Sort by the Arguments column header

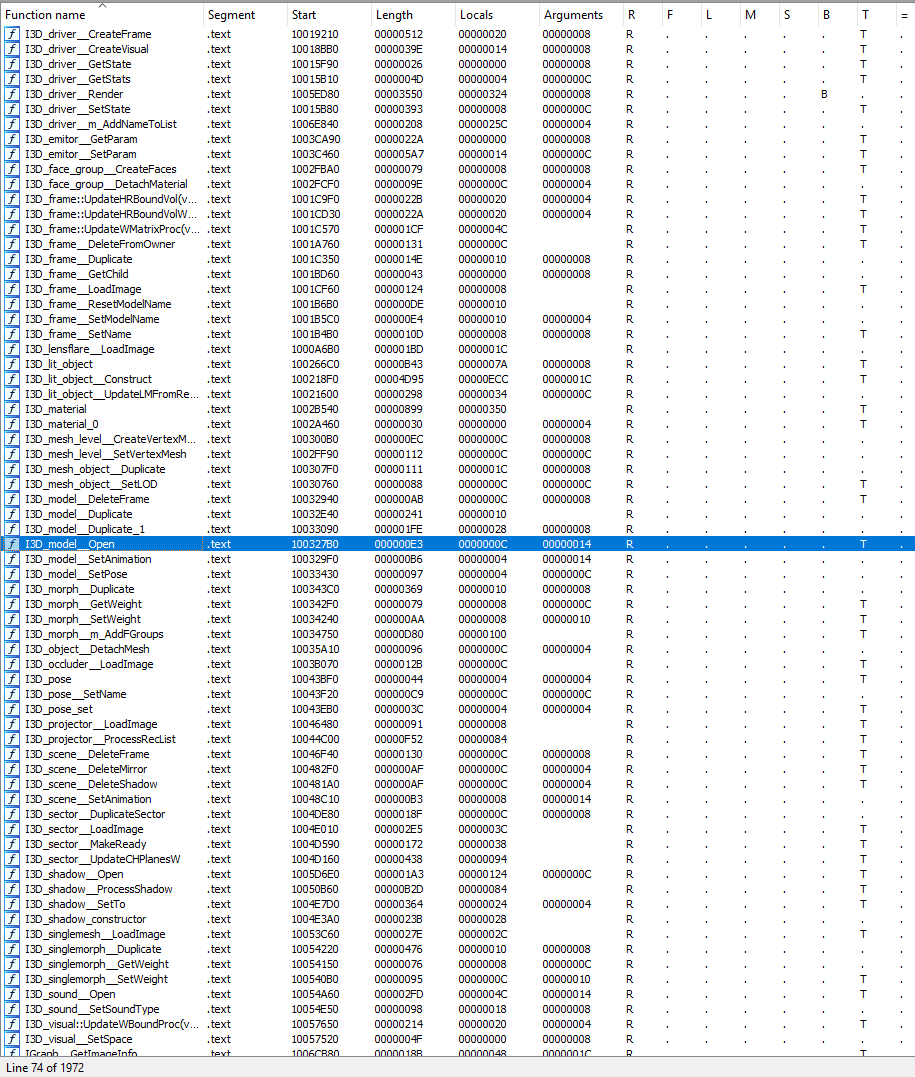pos(573,15)
